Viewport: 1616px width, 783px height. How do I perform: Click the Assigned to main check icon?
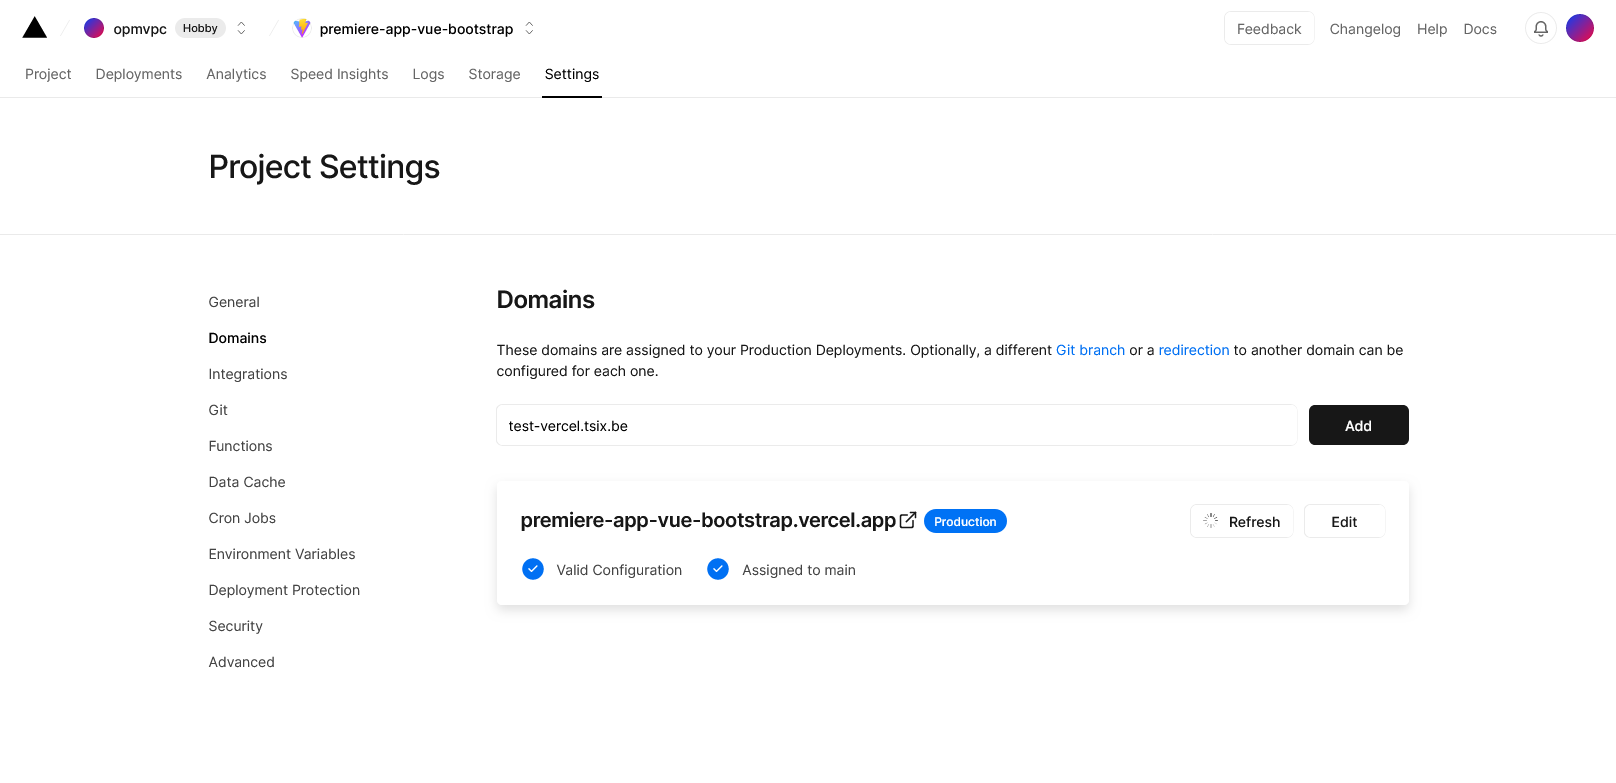[x=718, y=569]
